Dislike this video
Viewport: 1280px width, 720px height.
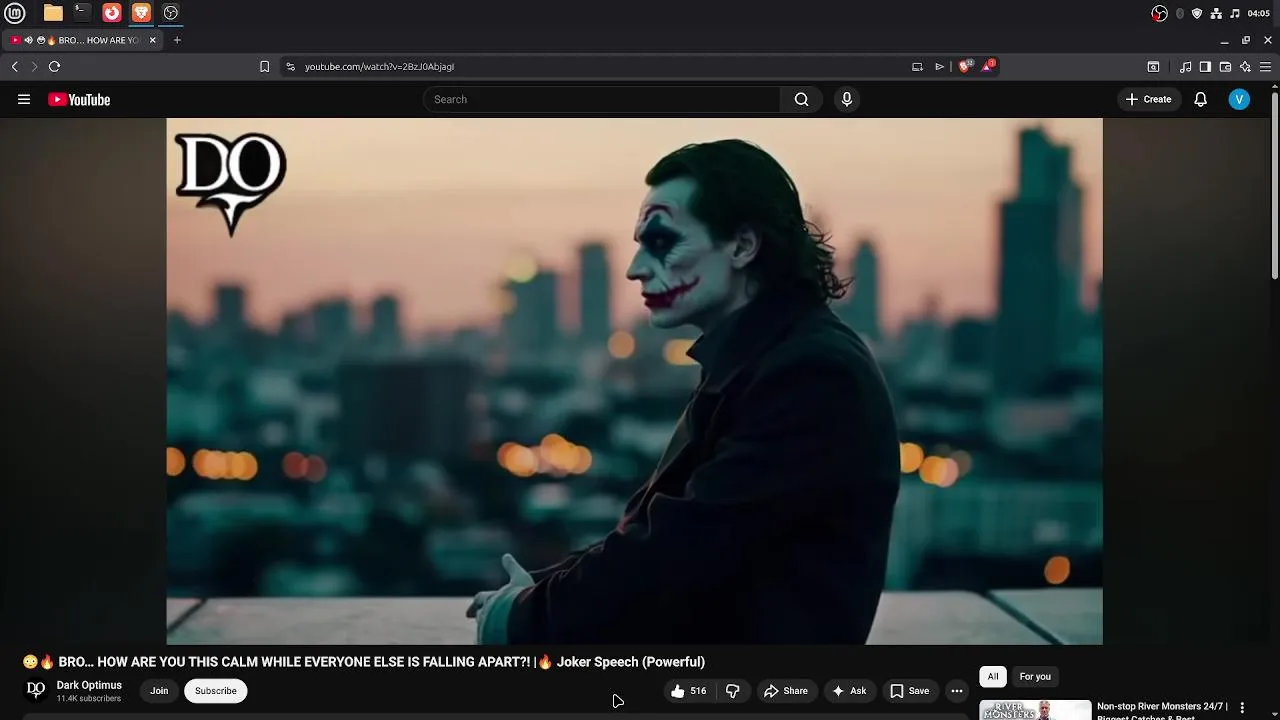coord(732,691)
